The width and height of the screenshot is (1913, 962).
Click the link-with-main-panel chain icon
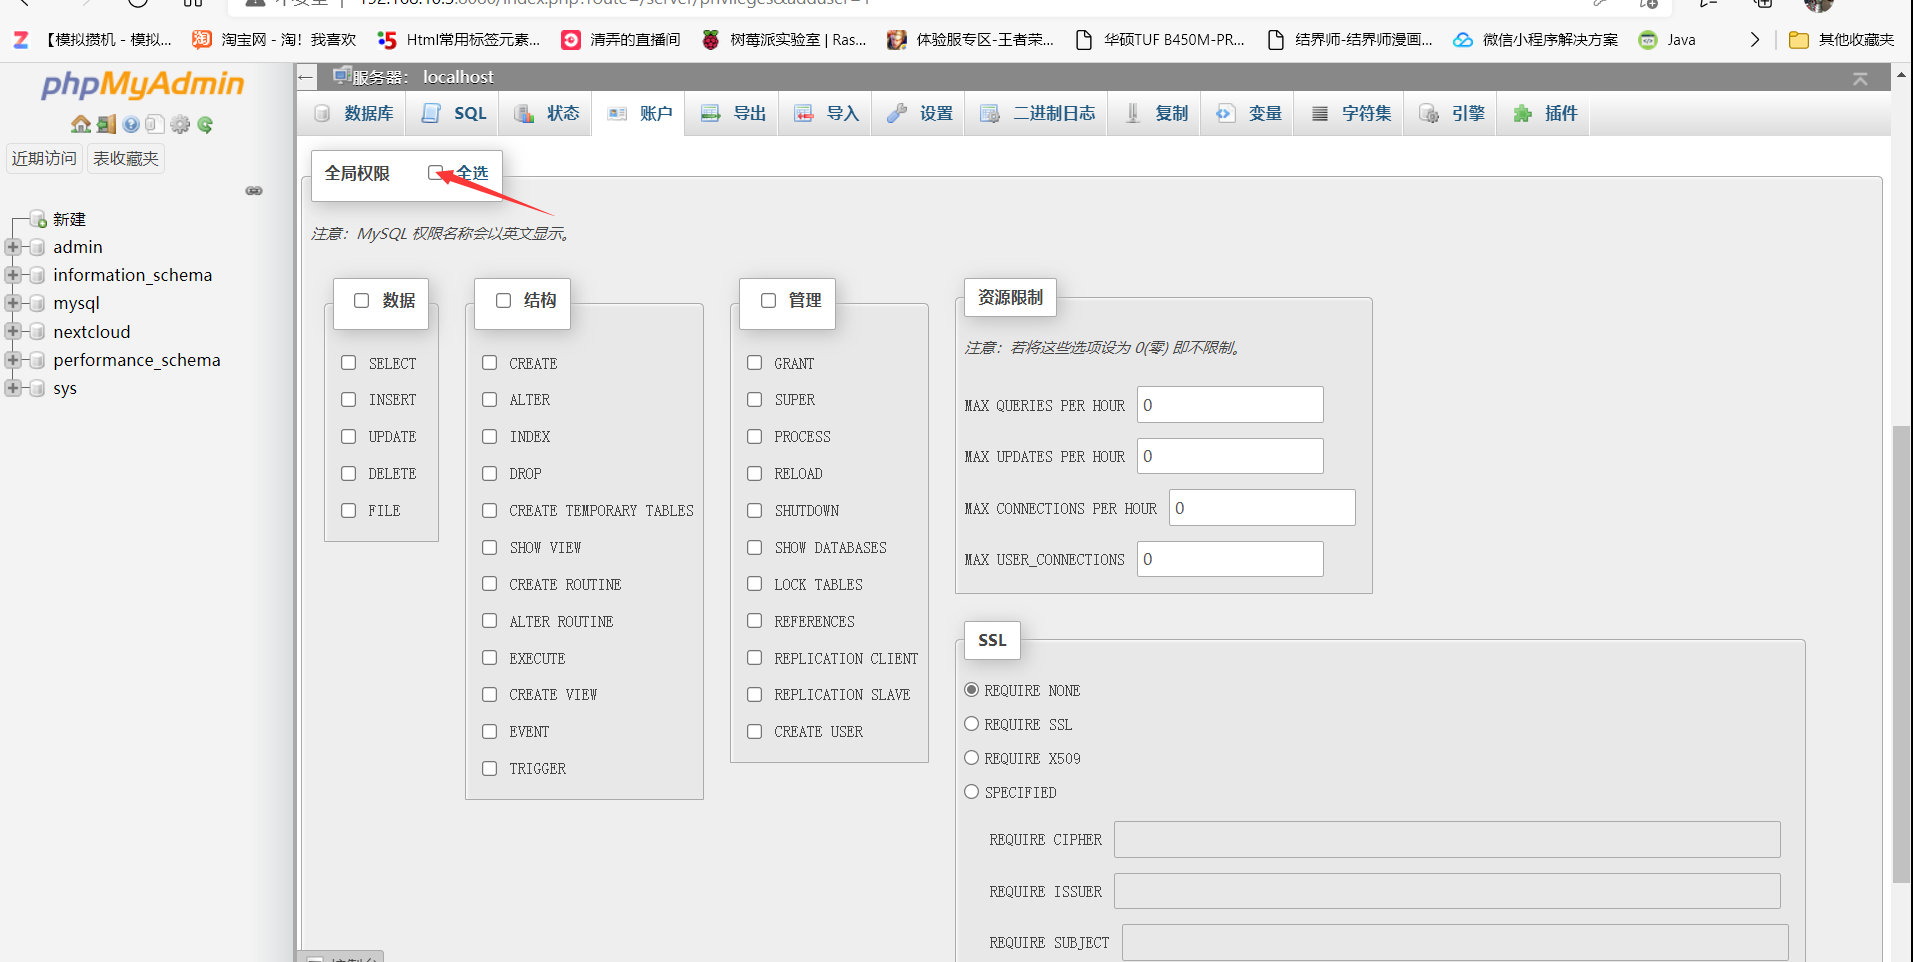click(x=254, y=190)
